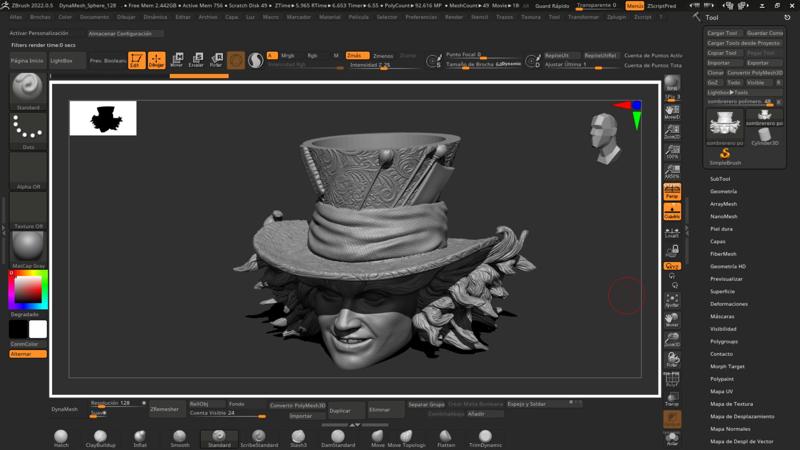This screenshot has height=450, width=800.
Task: Select the TrimDynamic brush
Action: 485,438
